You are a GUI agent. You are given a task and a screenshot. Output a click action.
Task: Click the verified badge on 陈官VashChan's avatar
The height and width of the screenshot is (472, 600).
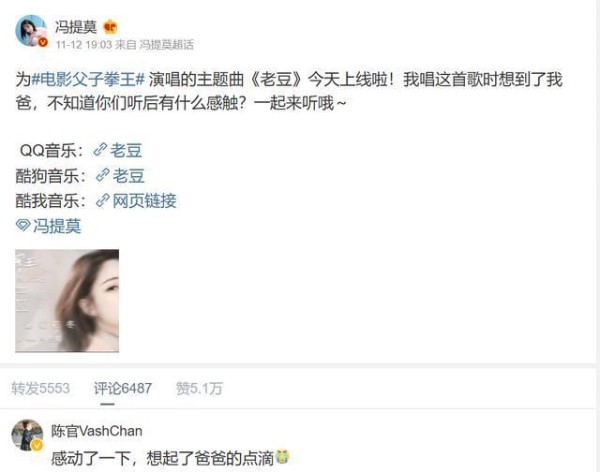[x=37, y=445]
